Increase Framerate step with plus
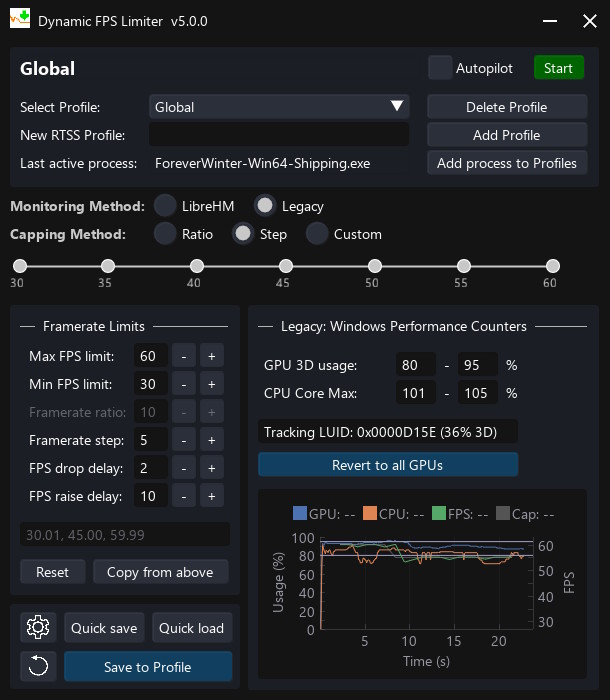Image resolution: width=610 pixels, height=700 pixels. point(212,440)
